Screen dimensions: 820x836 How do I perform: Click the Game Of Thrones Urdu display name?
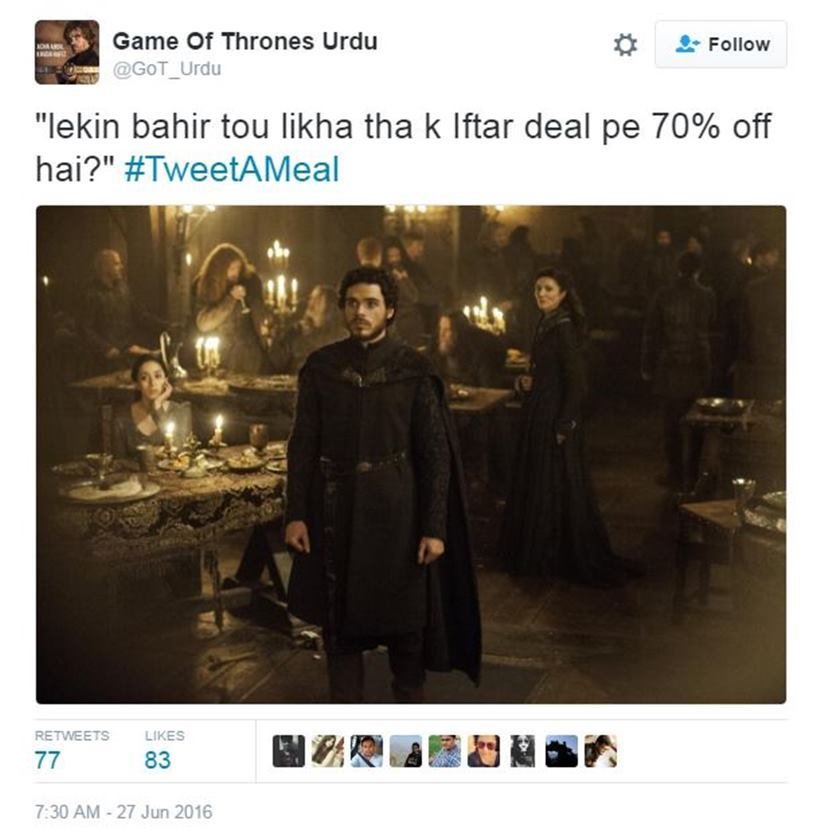point(245,42)
